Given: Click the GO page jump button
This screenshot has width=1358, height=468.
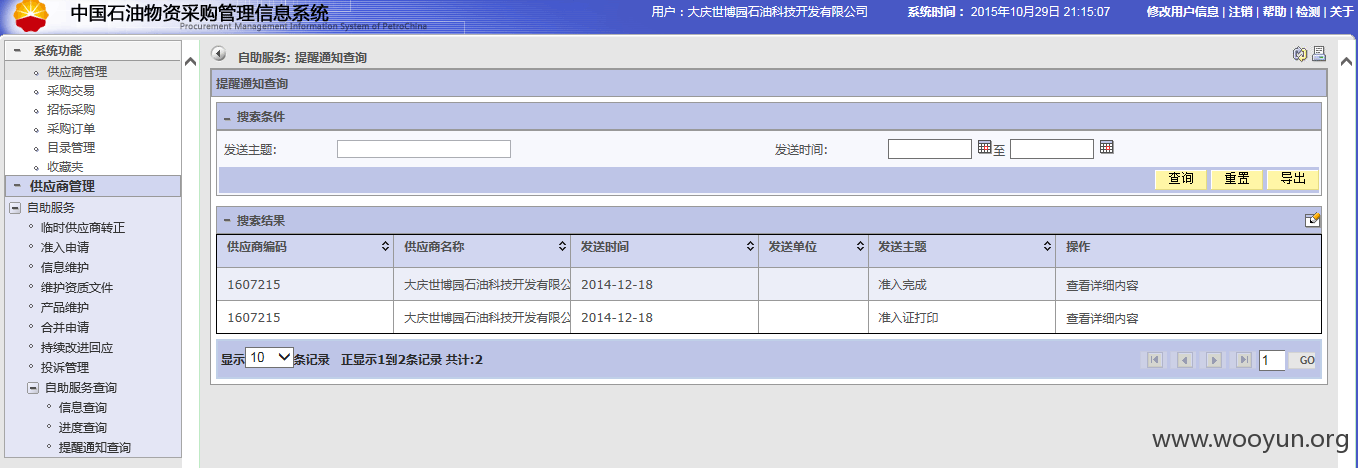Looking at the screenshot, I should coord(1304,361).
